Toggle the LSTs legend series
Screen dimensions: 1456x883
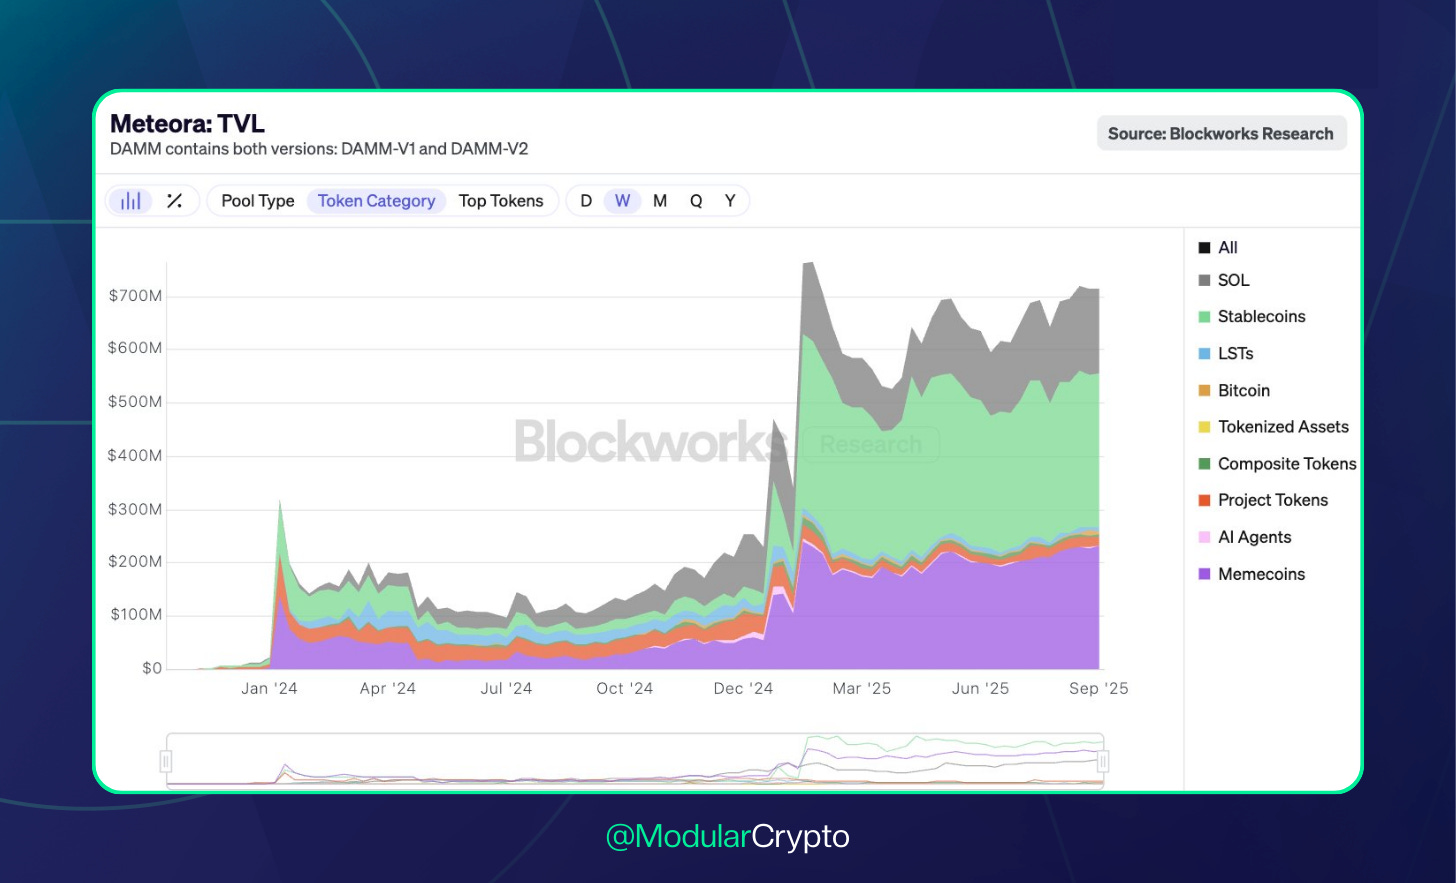click(1226, 354)
